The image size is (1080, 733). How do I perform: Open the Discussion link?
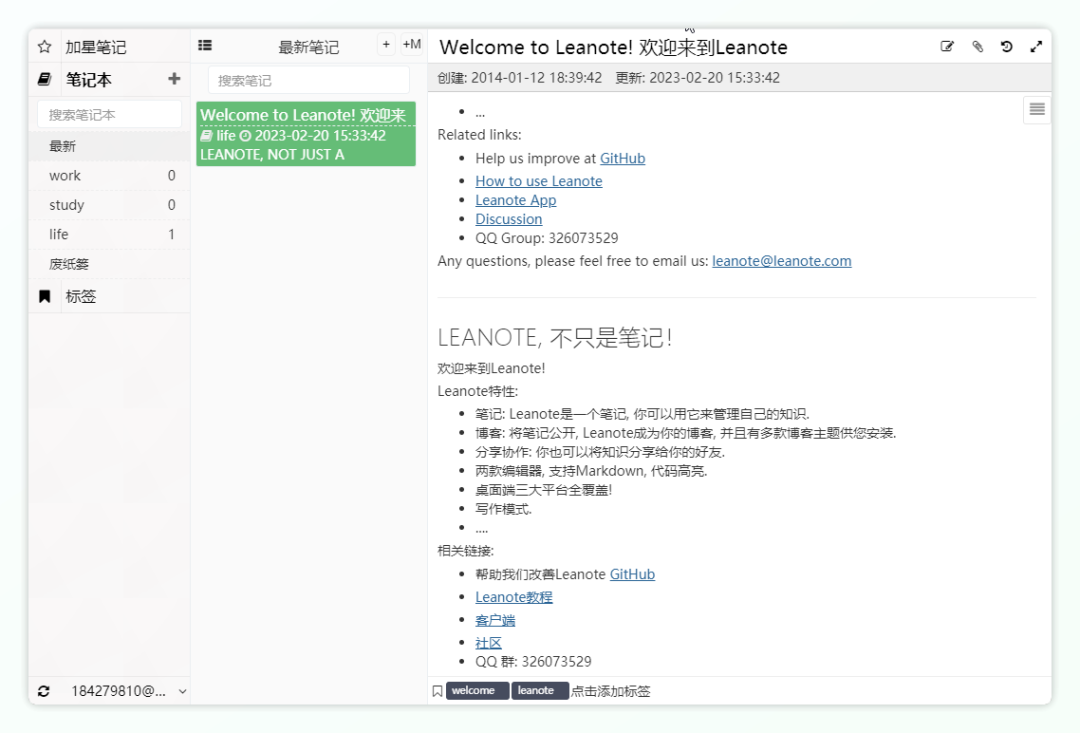508,219
